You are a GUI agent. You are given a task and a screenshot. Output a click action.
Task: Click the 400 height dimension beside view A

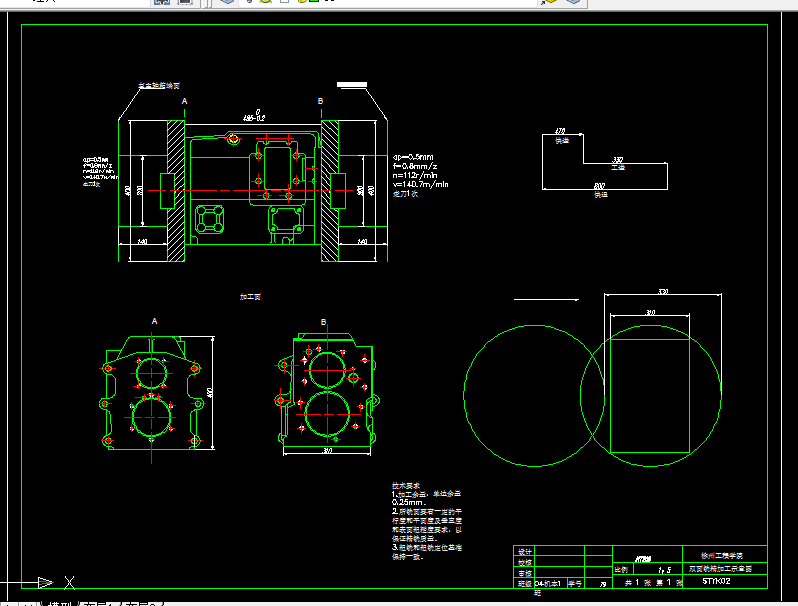pos(210,393)
